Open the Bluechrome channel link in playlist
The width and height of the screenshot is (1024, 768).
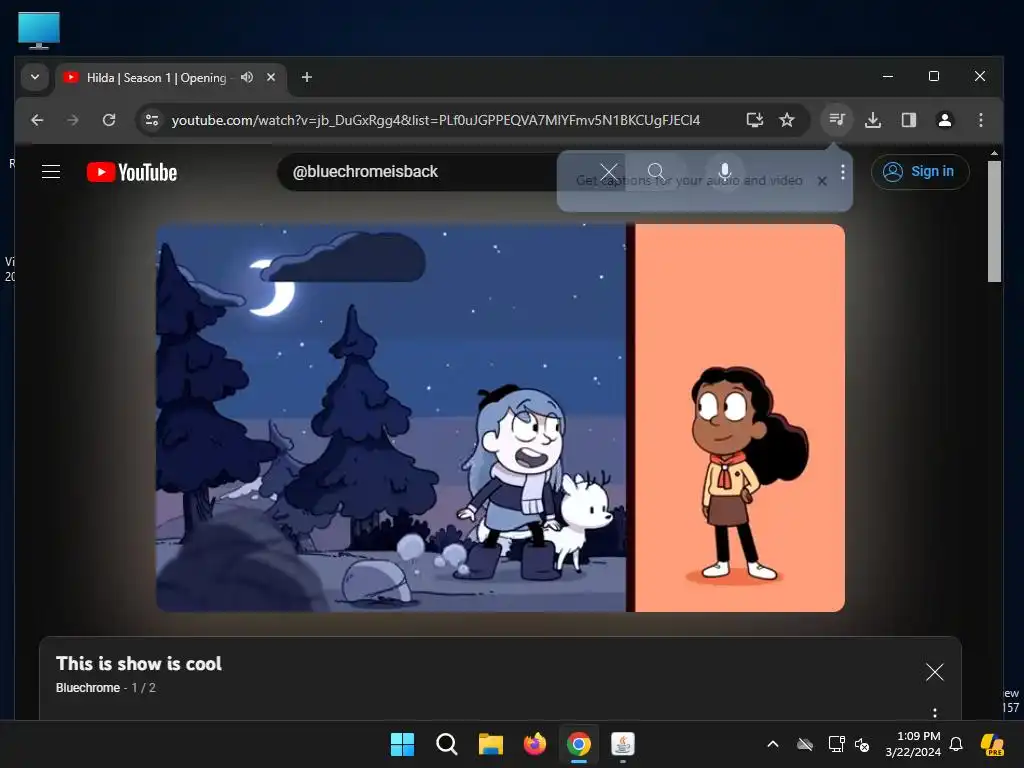coord(88,688)
